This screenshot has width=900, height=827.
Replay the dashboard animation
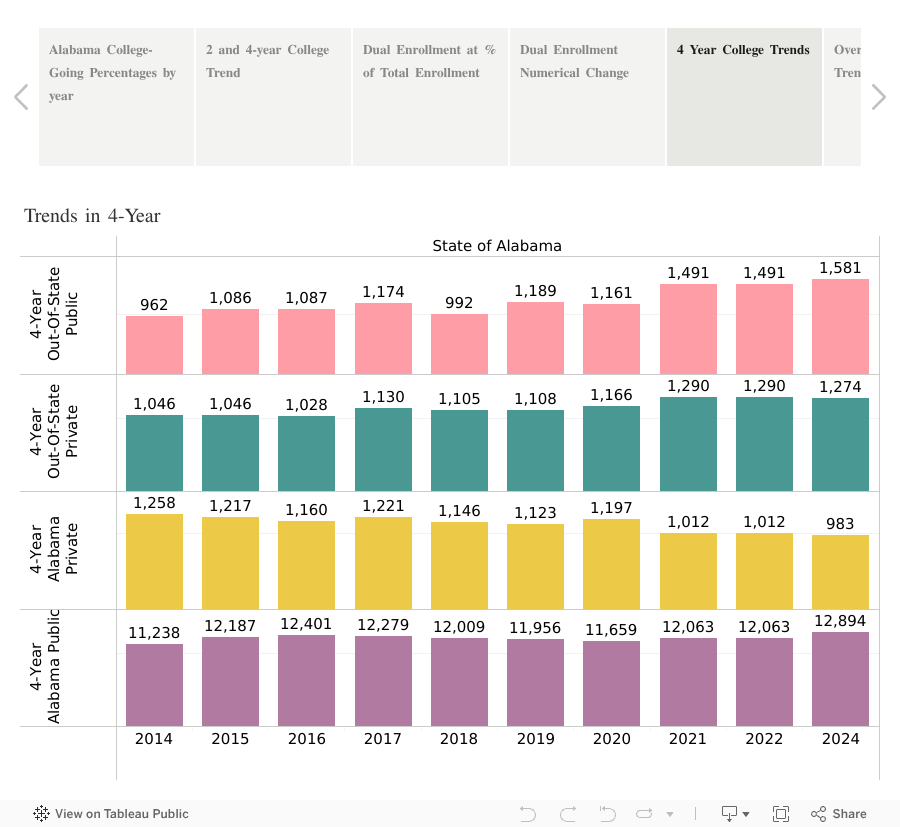643,813
